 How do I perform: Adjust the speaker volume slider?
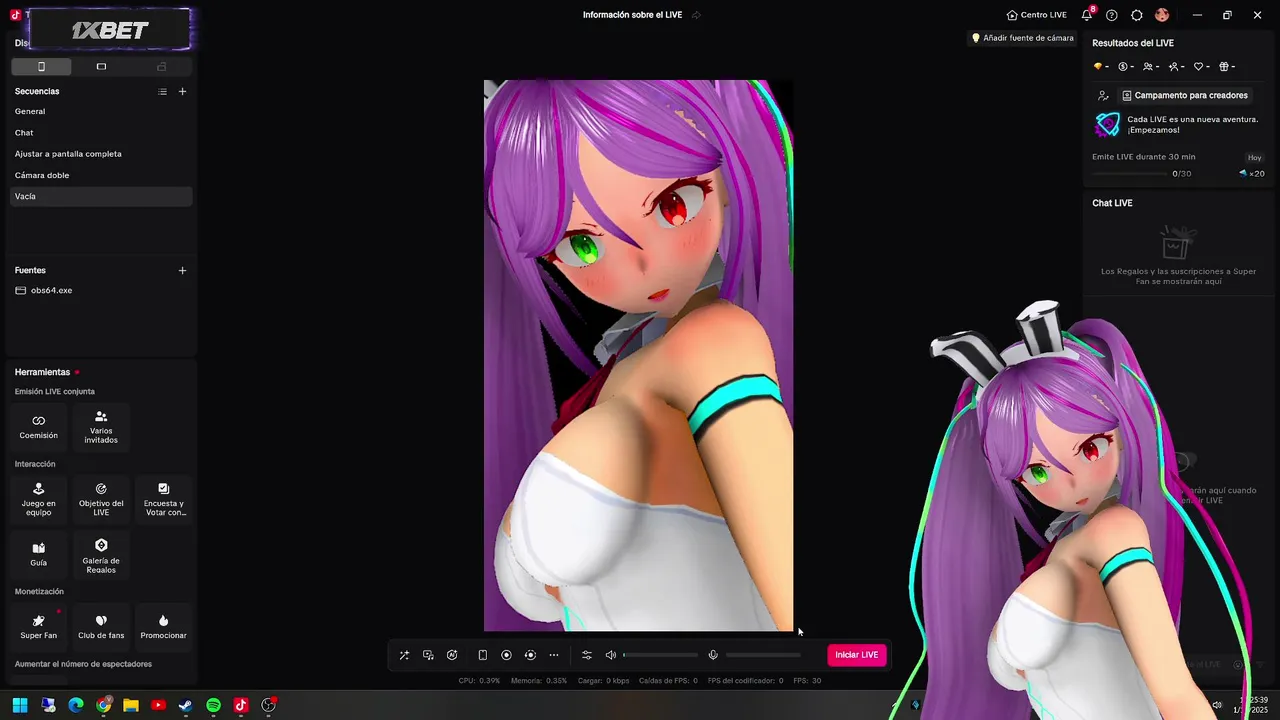pyautogui.click(x=661, y=655)
